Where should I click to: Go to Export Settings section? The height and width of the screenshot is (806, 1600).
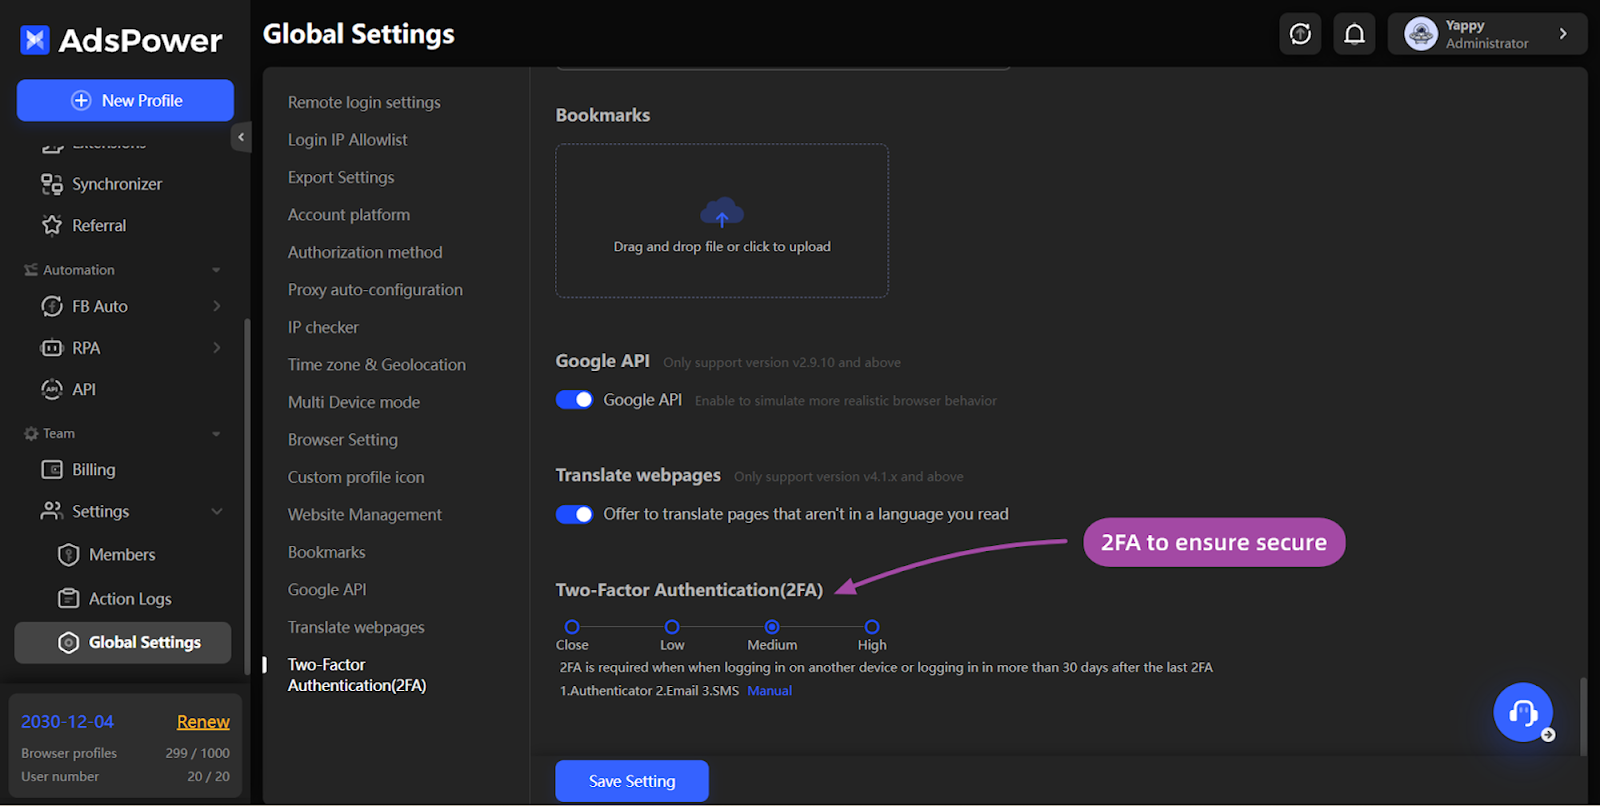(341, 177)
